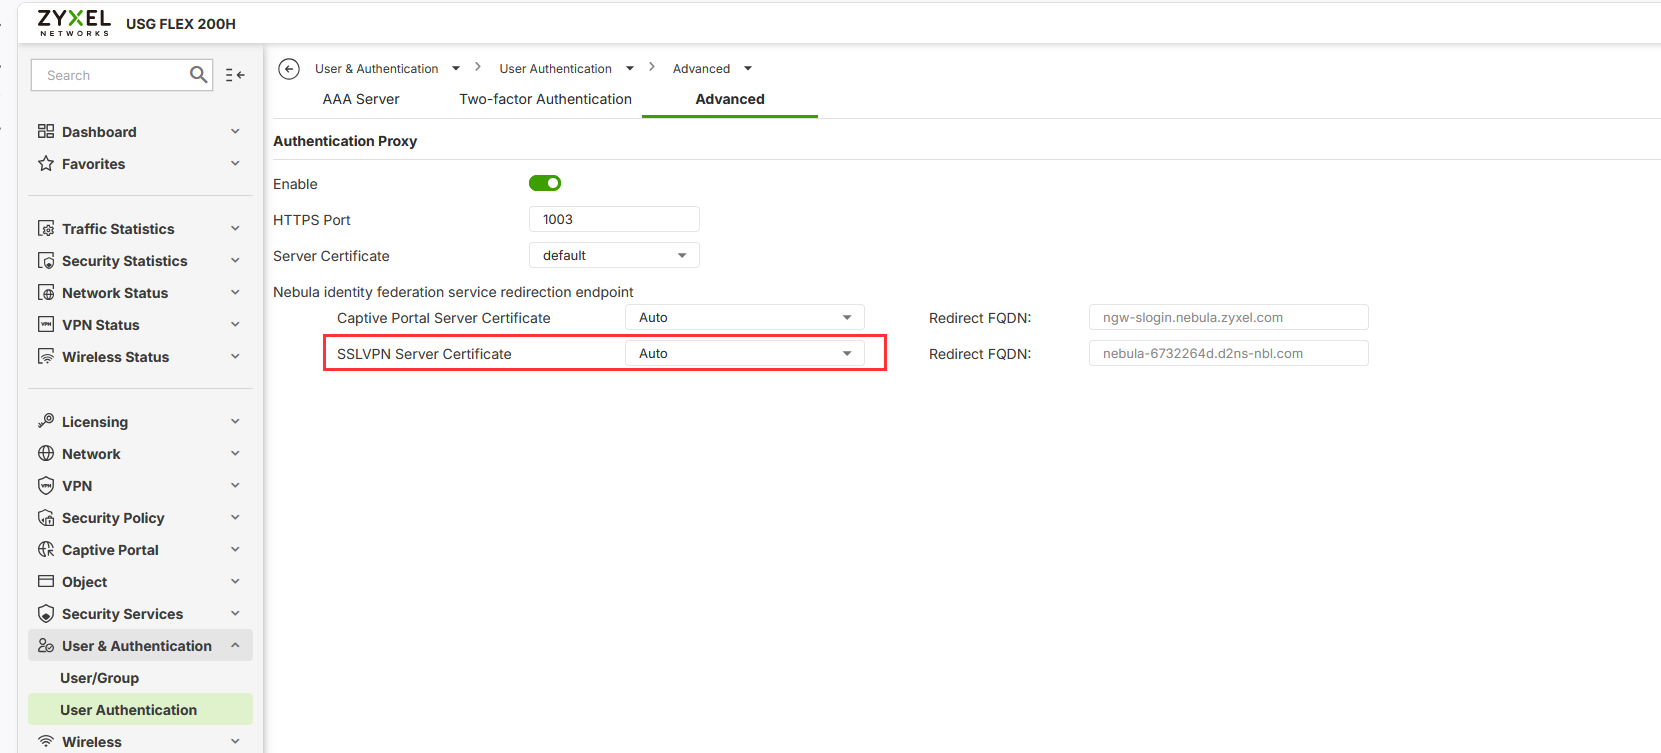Viewport: 1661px width, 753px height.
Task: Click the VPN Status icon
Action: point(46,324)
